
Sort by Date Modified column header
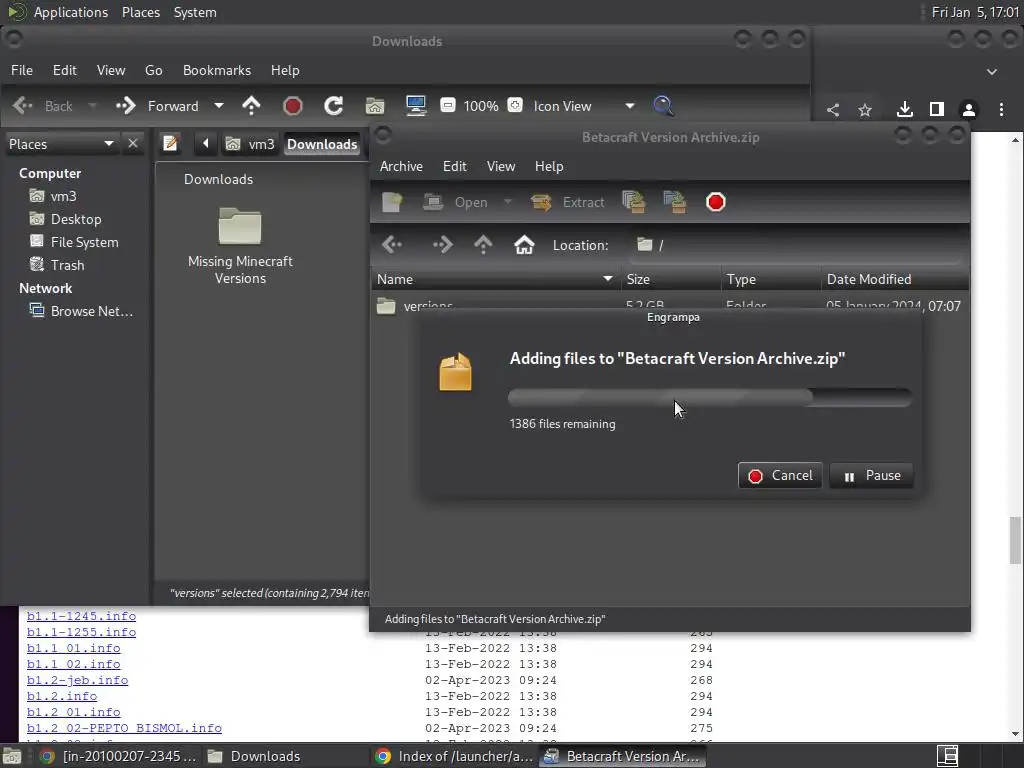[x=894, y=280]
